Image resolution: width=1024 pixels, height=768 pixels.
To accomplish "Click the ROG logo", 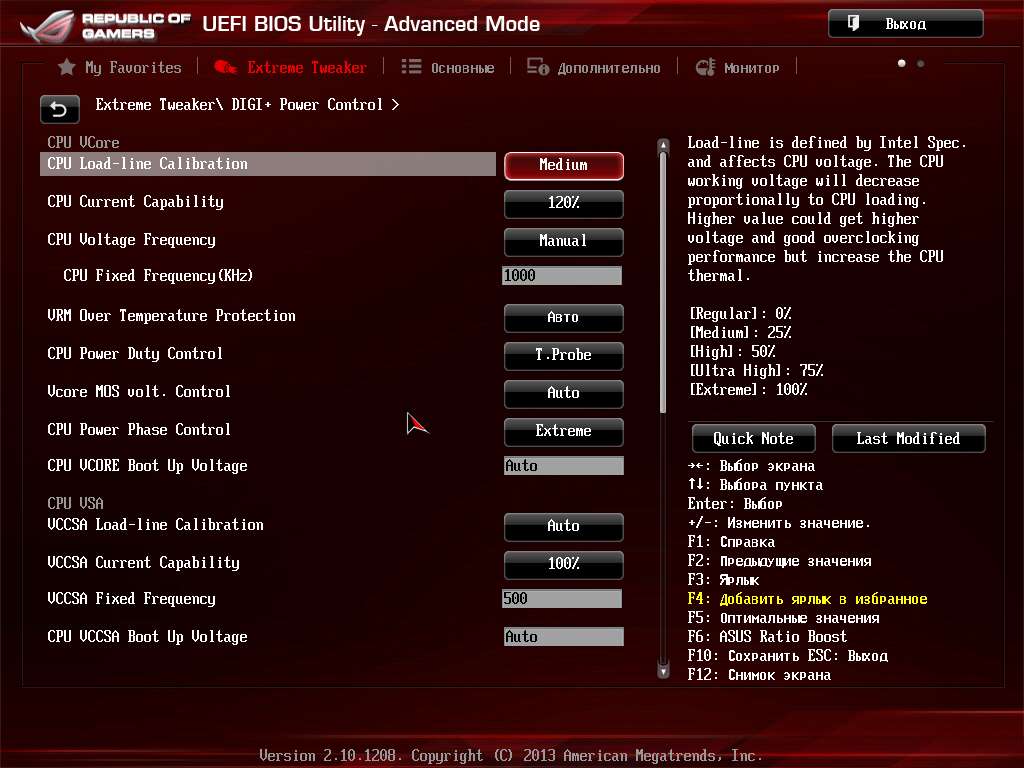I will coord(47,26).
